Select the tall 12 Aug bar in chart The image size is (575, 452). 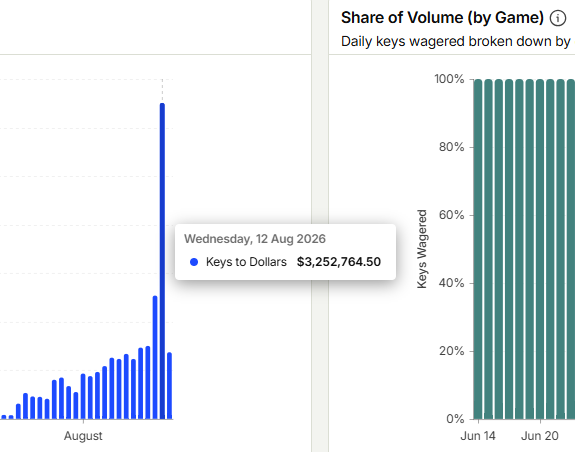tap(162, 261)
